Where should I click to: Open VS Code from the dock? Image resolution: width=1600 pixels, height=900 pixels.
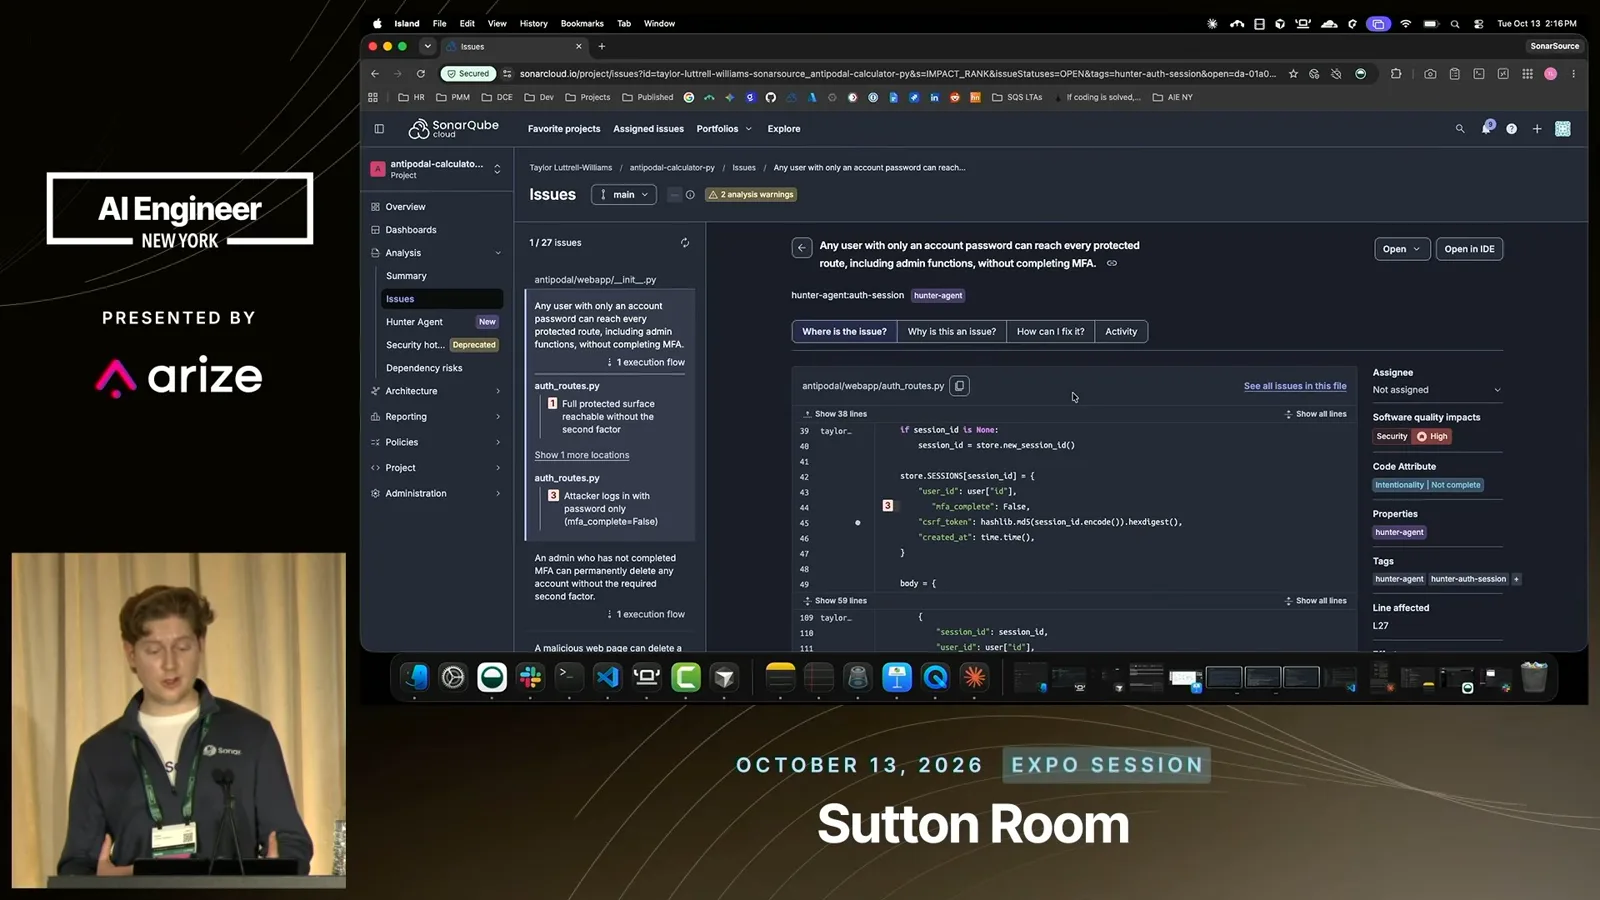[608, 678]
